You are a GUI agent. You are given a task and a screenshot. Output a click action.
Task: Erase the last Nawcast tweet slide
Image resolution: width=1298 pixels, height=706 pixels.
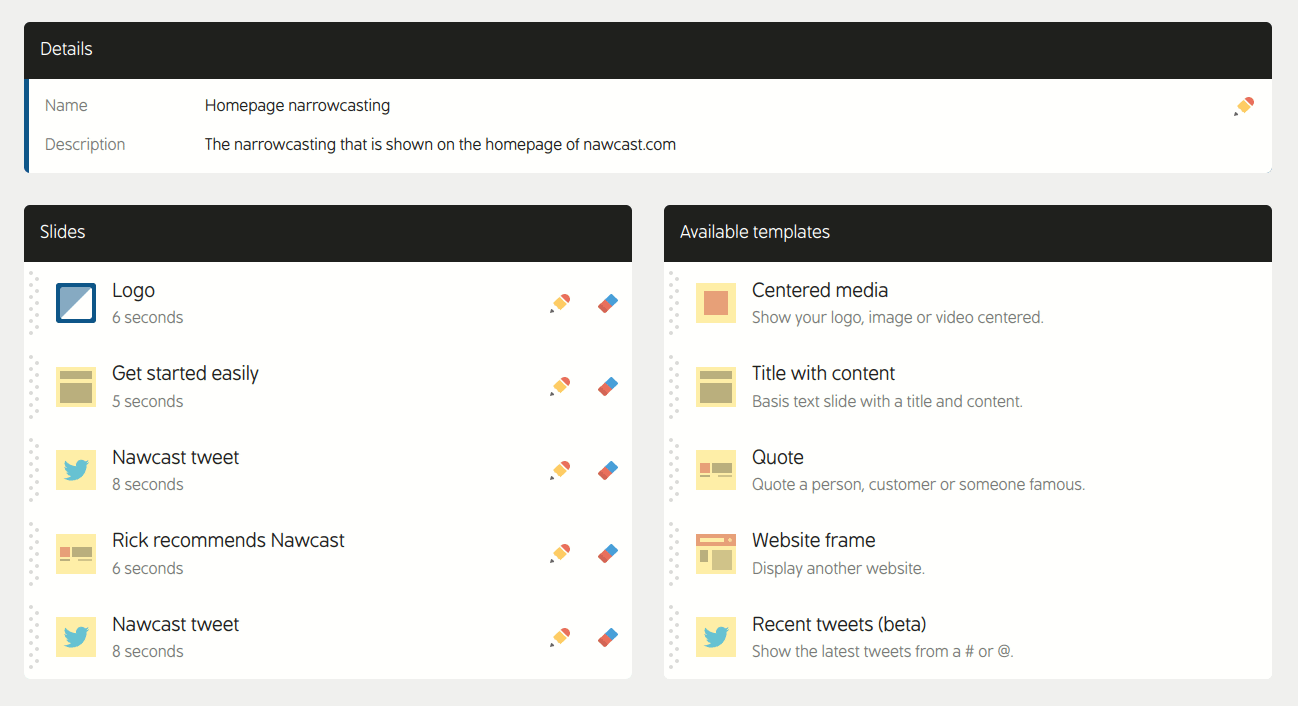tap(608, 637)
